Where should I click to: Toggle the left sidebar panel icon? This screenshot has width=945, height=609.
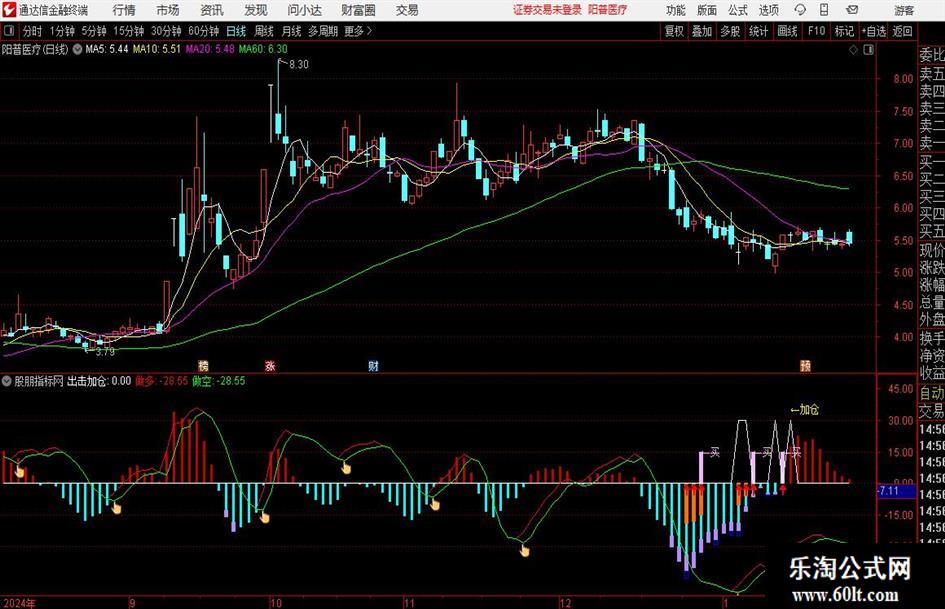coord(8,31)
